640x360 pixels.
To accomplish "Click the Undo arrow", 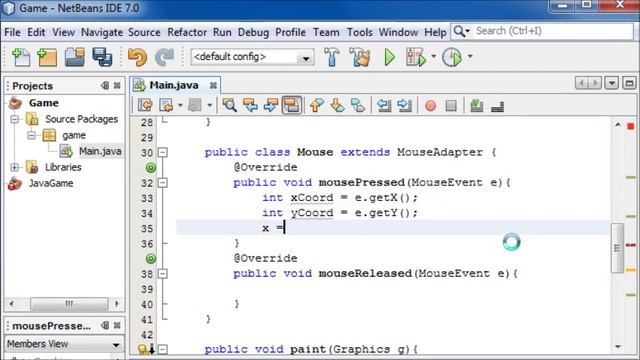I will coord(137,57).
